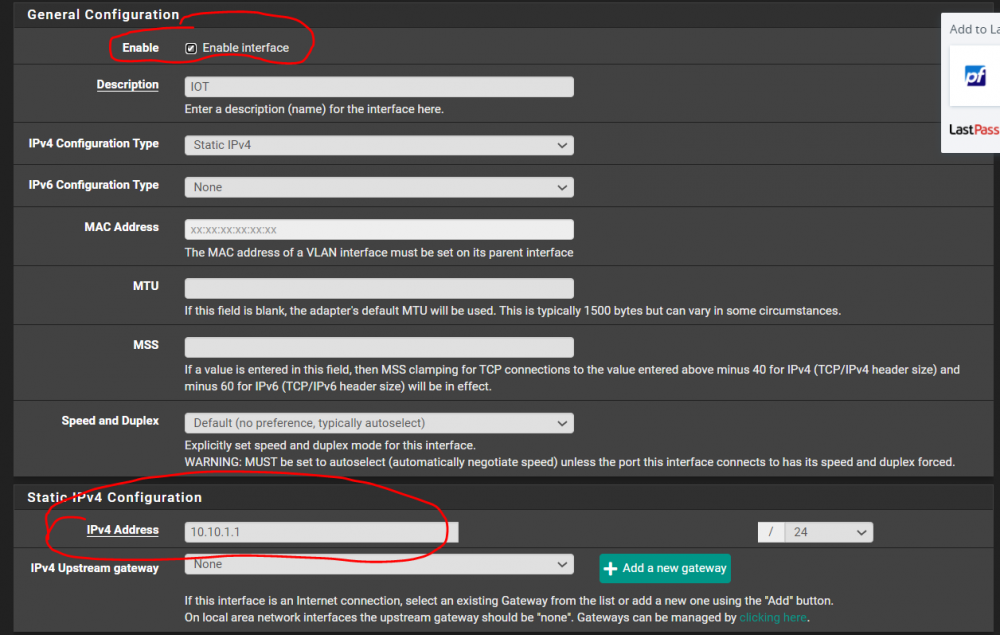Click the plus icon on Add gateway button
This screenshot has width=1000, height=635.
point(610,569)
